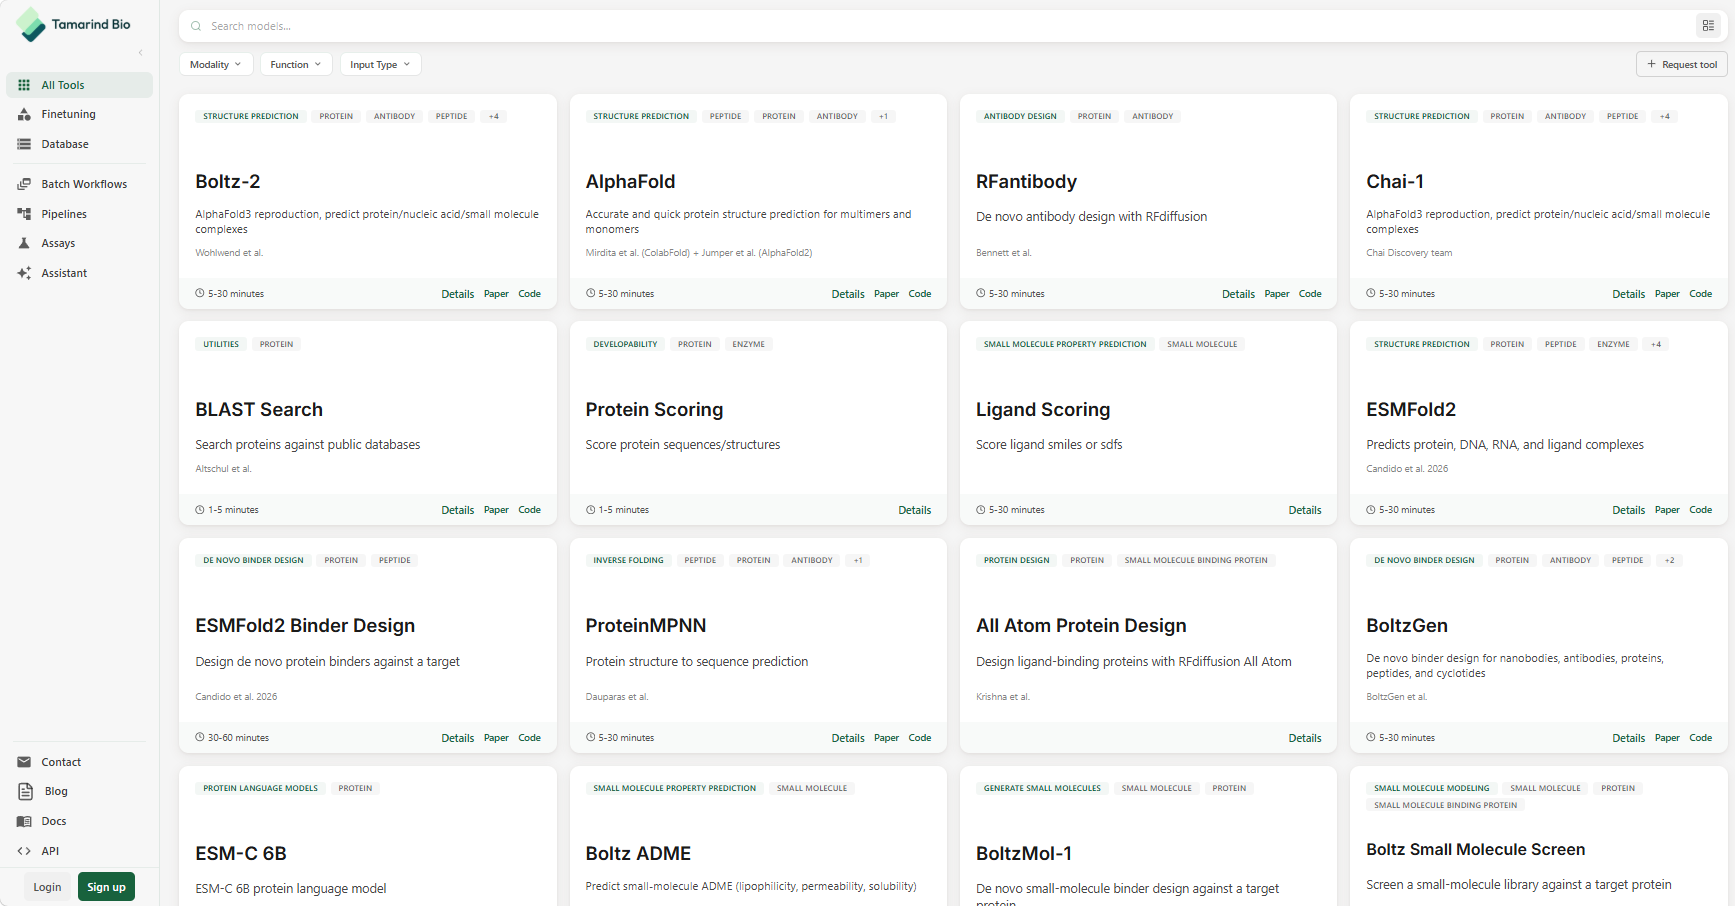Screen dimensions: 1735x906
Task: Open Database from the sidebar
Action: tap(80, 144)
